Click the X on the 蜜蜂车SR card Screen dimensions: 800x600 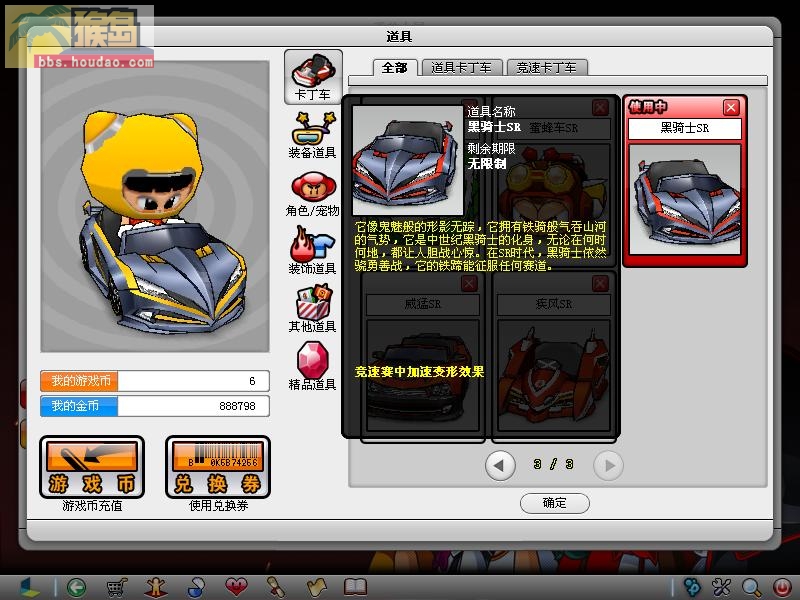click(x=601, y=108)
